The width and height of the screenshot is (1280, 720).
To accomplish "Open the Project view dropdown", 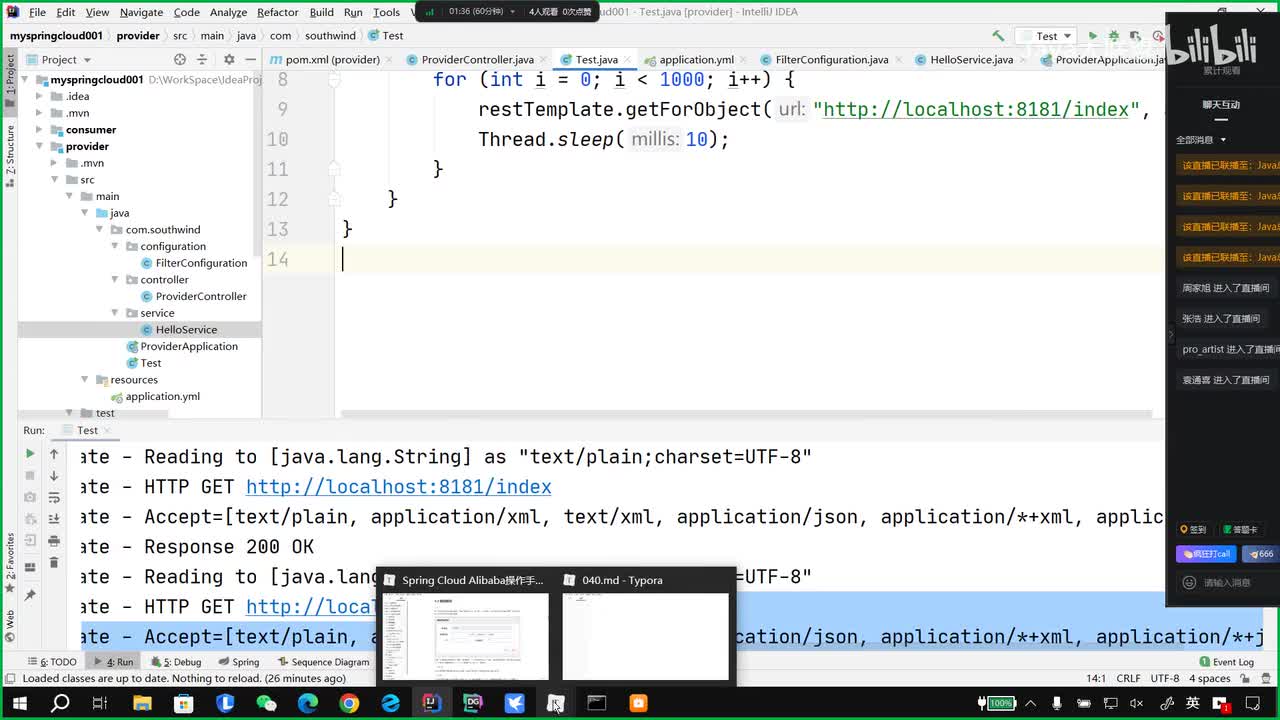I will point(59,60).
